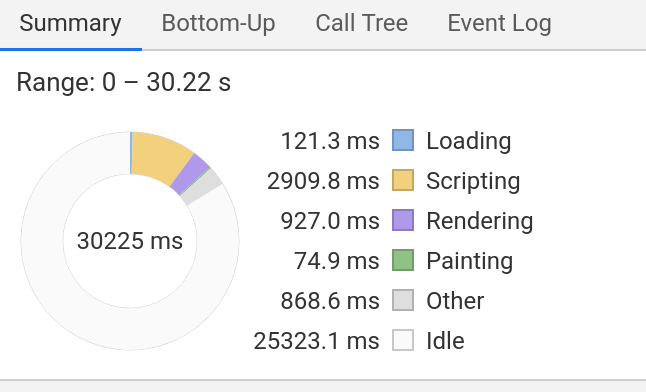Click the Range: 0 – 30.22 s label
The height and width of the screenshot is (392, 646).
[x=124, y=82]
